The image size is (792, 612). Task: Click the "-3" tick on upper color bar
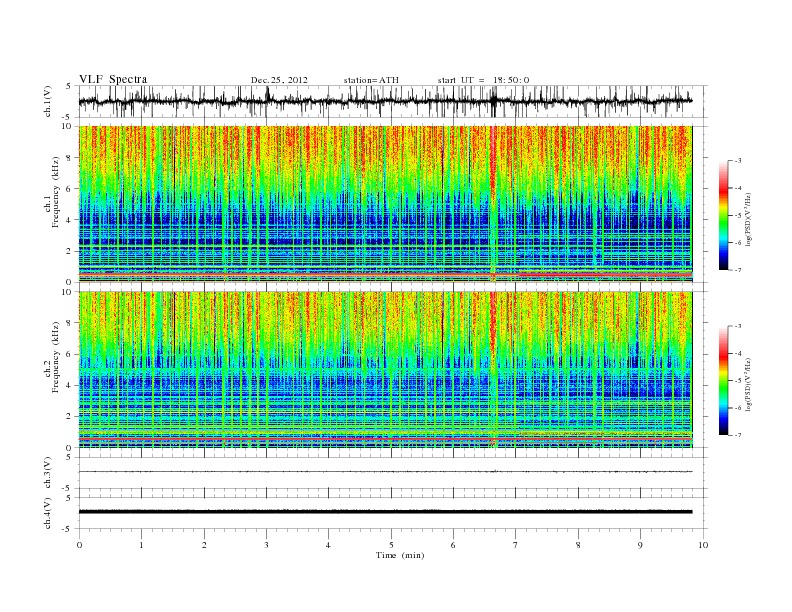point(738,161)
